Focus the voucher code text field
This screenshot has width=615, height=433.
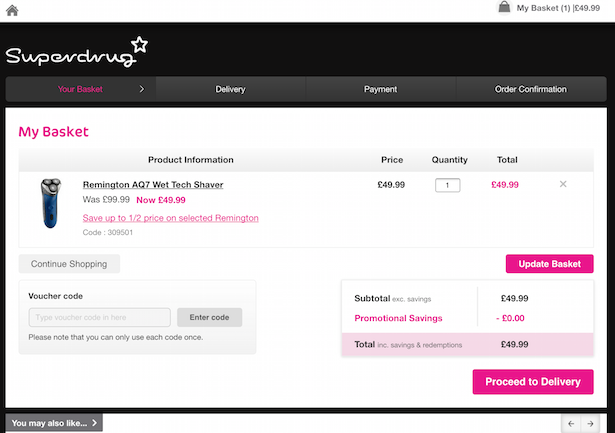point(99,317)
